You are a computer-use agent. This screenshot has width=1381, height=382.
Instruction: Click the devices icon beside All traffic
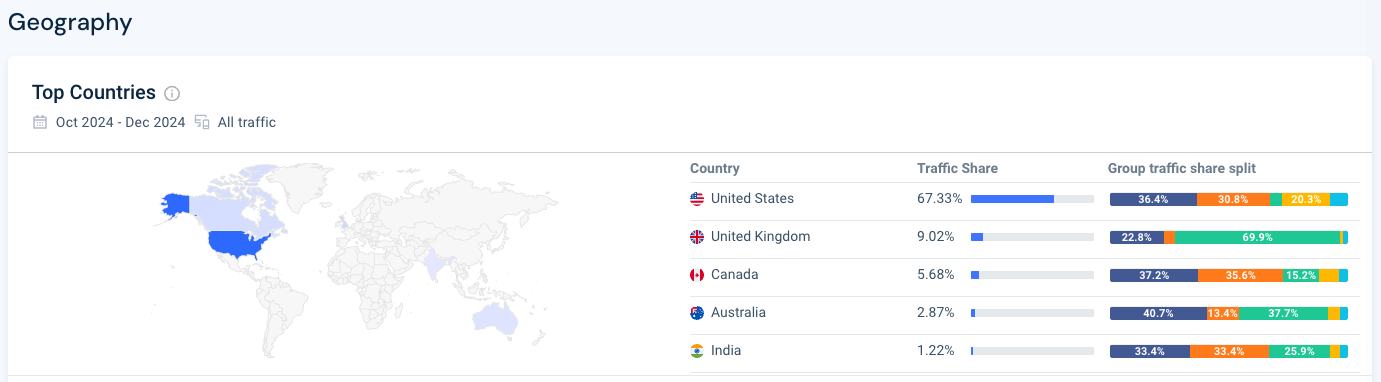pos(203,122)
